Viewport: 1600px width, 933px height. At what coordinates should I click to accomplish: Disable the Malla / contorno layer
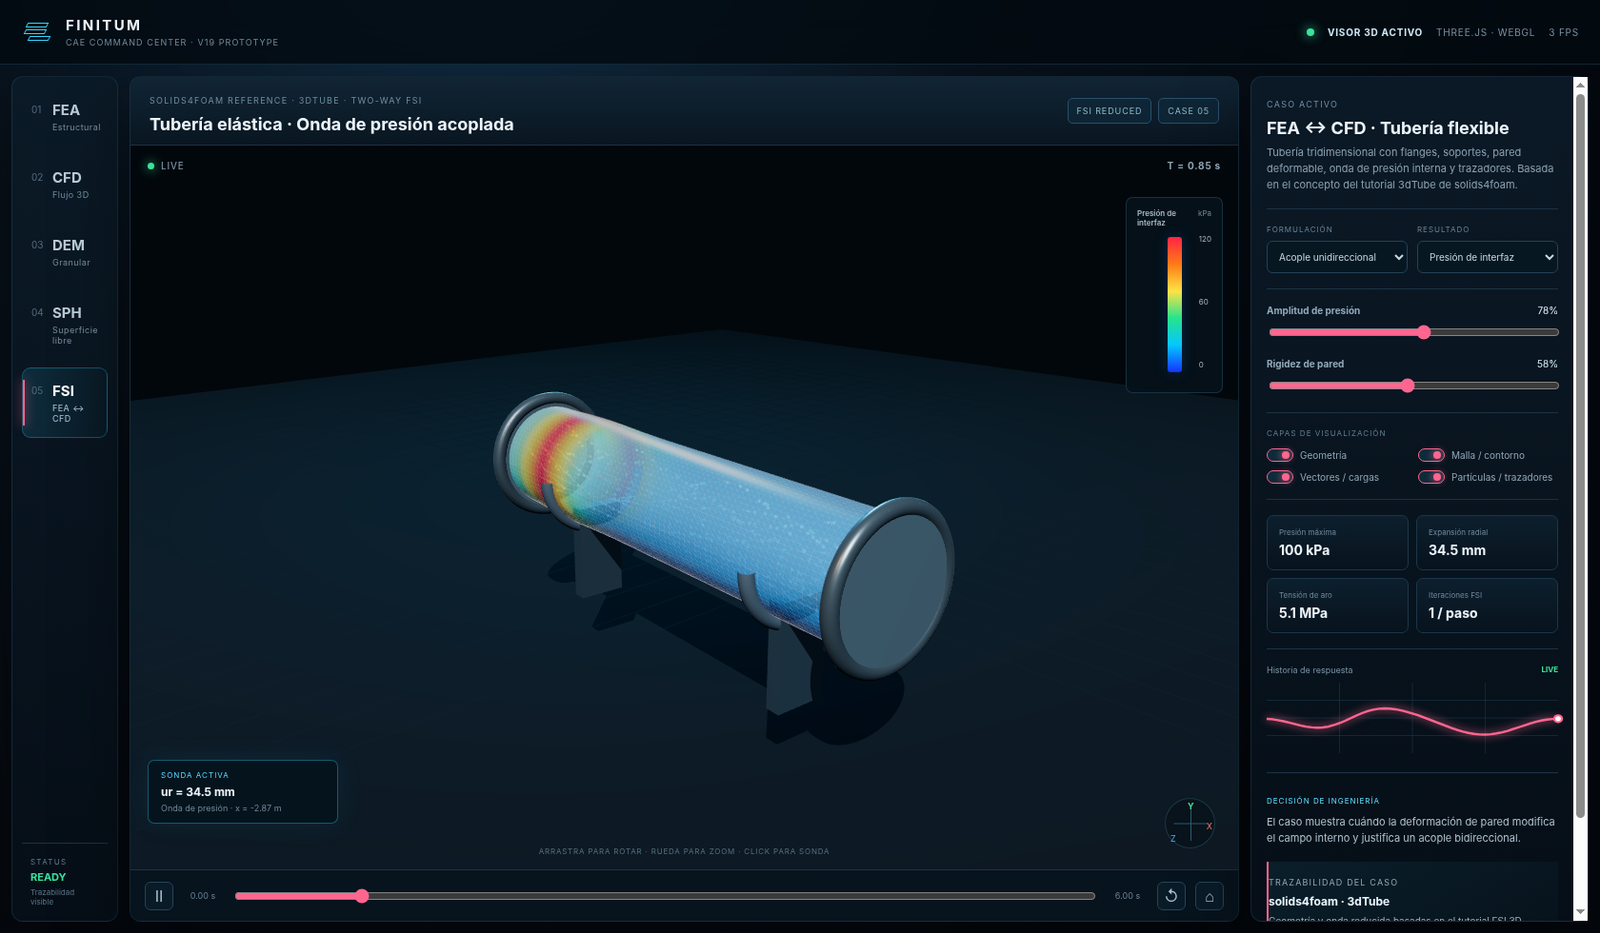point(1432,455)
